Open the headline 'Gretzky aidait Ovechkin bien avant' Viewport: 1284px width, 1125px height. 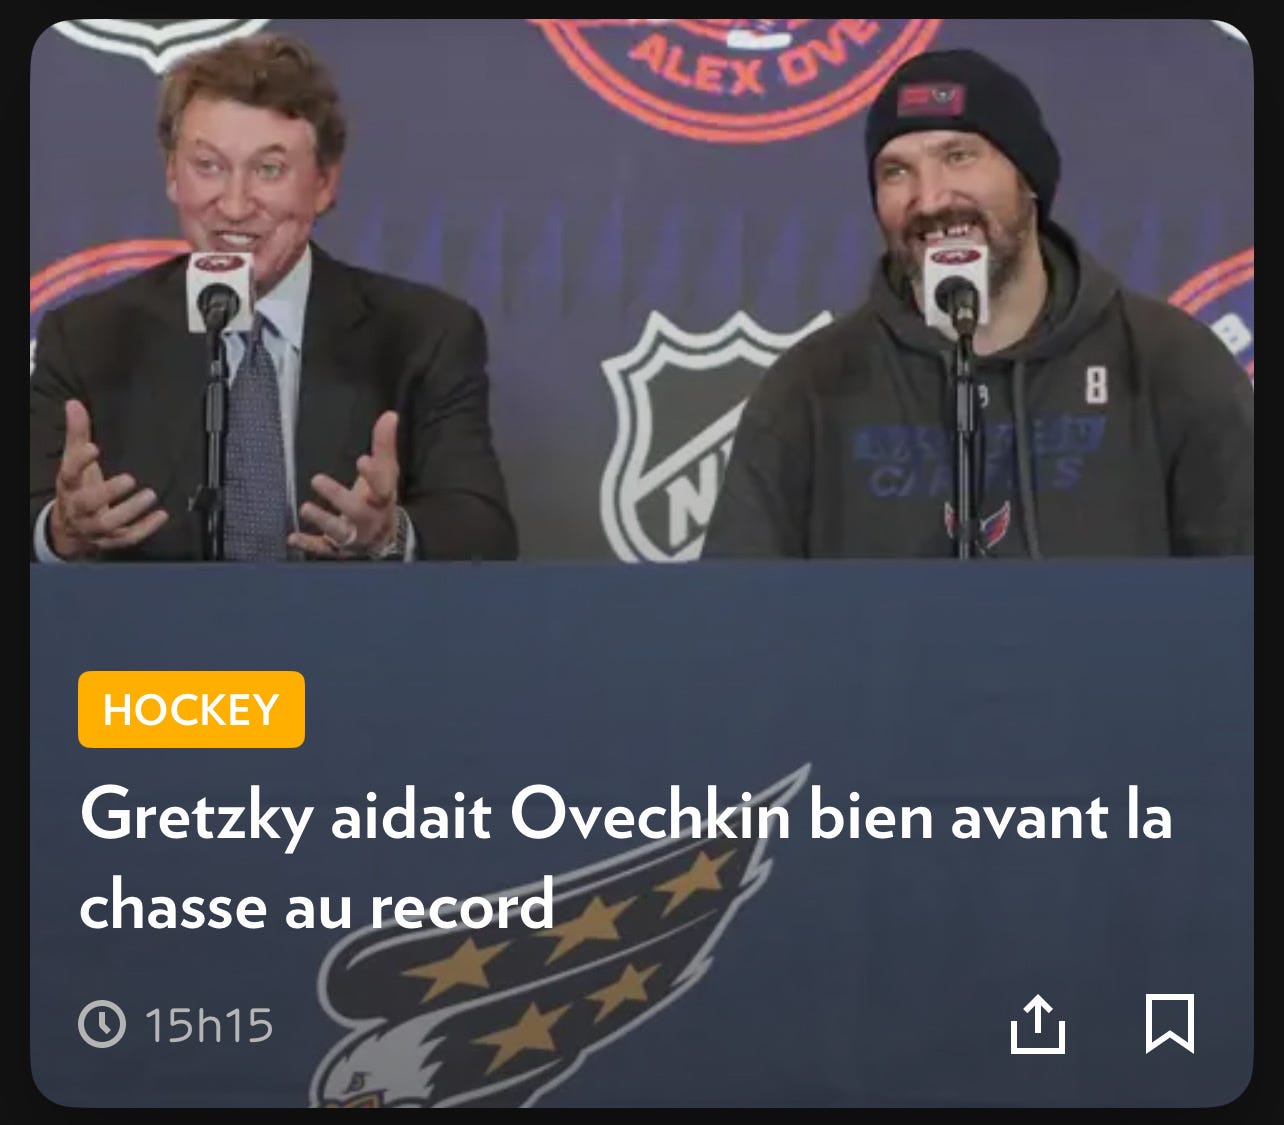pos(624,816)
